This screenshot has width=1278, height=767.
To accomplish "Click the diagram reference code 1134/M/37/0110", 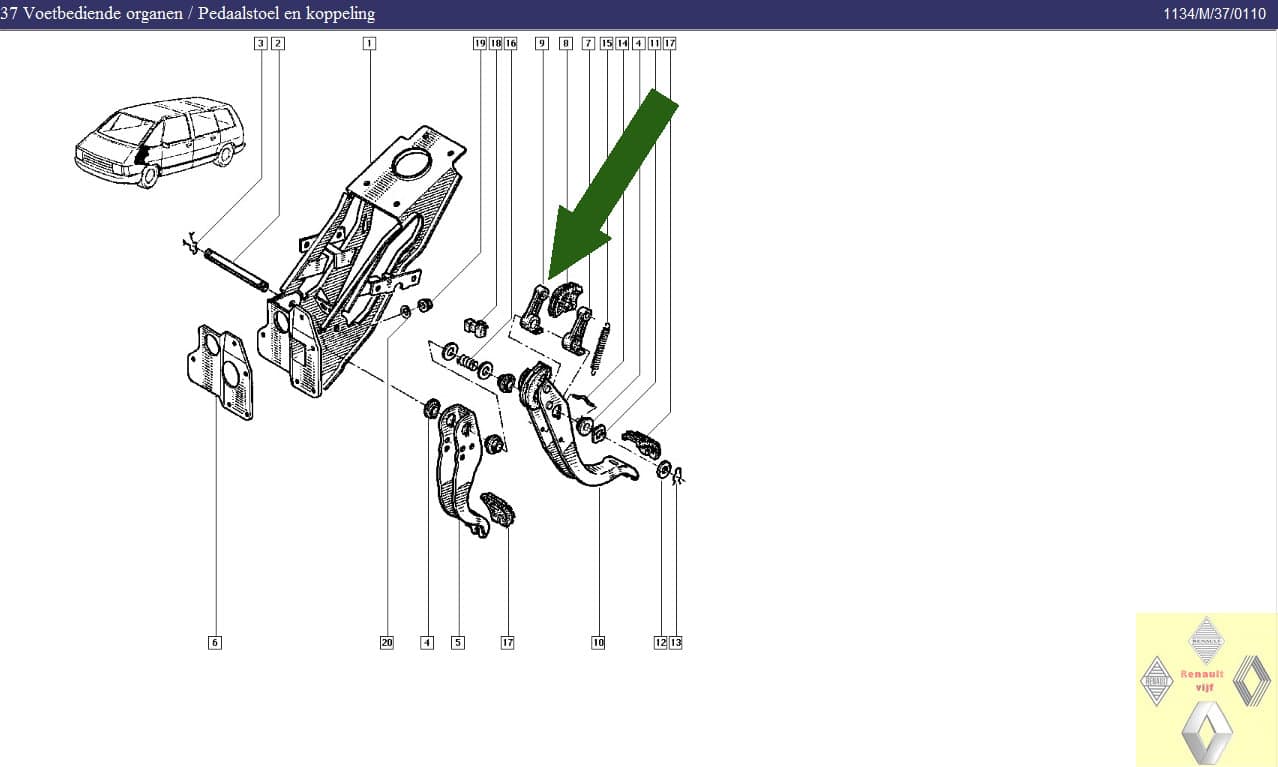I will [x=1214, y=14].
